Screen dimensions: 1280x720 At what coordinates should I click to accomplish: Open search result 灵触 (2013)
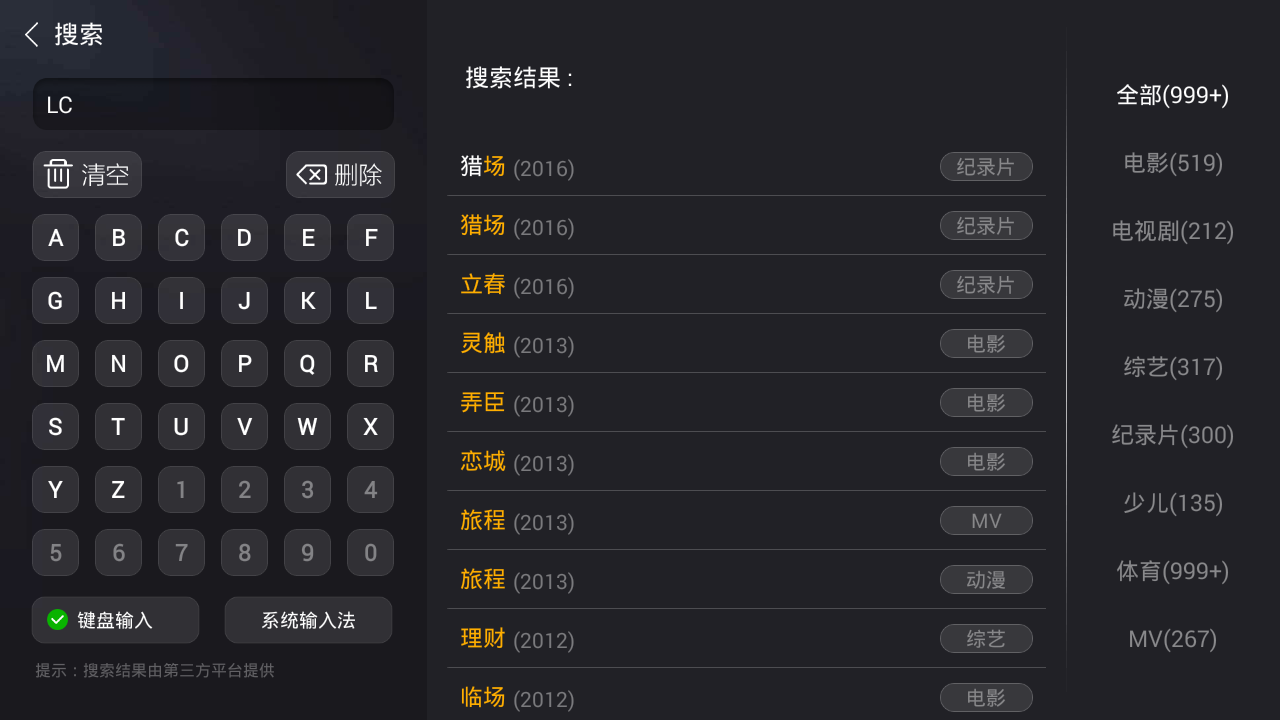[518, 344]
